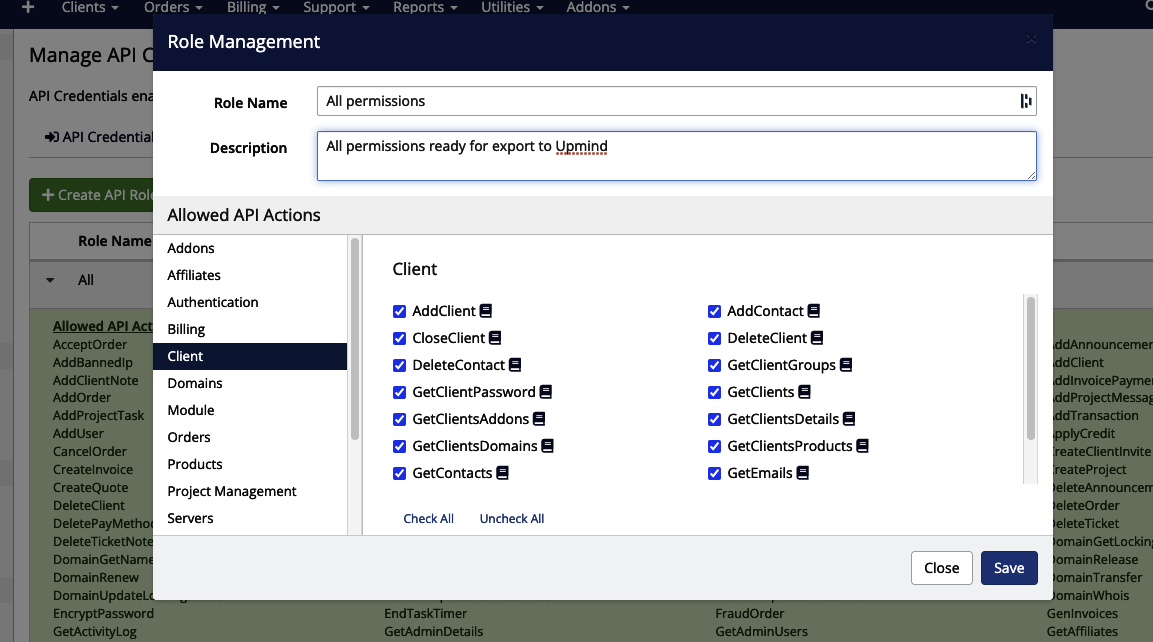The width and height of the screenshot is (1153, 642).
Task: Select the Billing API category in dialog
Action: coord(250,329)
